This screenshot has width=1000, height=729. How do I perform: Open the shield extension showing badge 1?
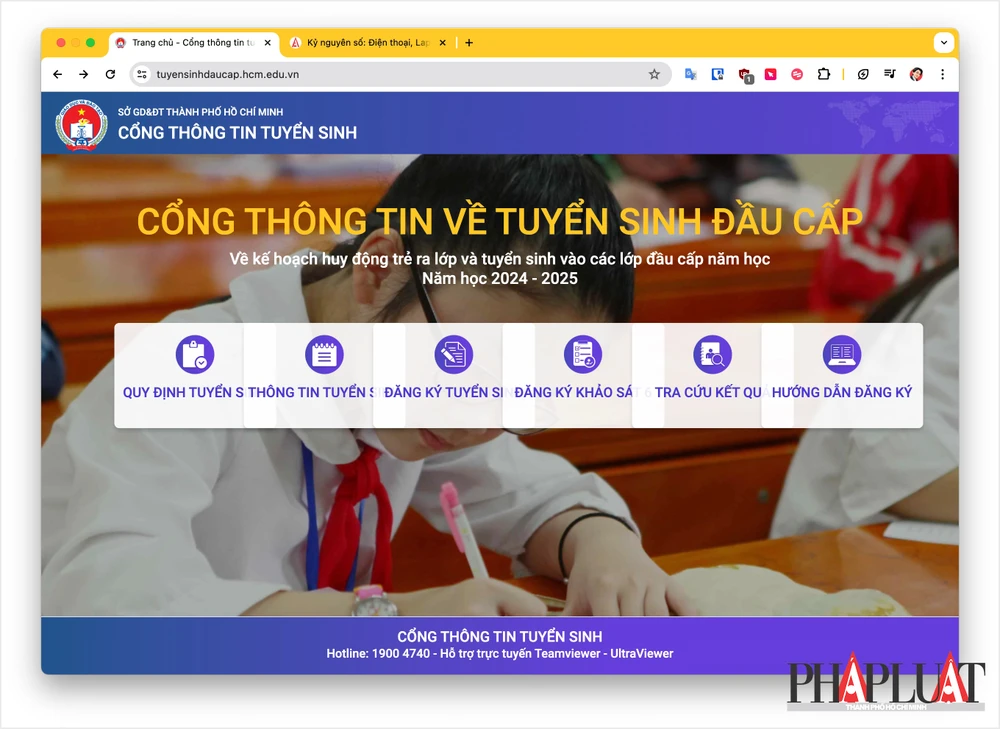coord(744,74)
